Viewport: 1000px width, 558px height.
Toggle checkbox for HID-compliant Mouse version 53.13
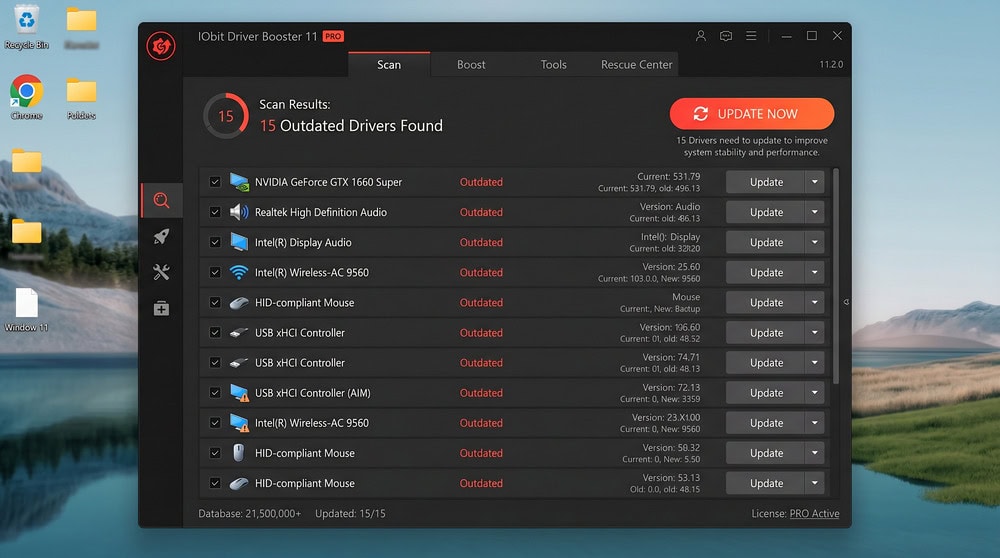215,483
